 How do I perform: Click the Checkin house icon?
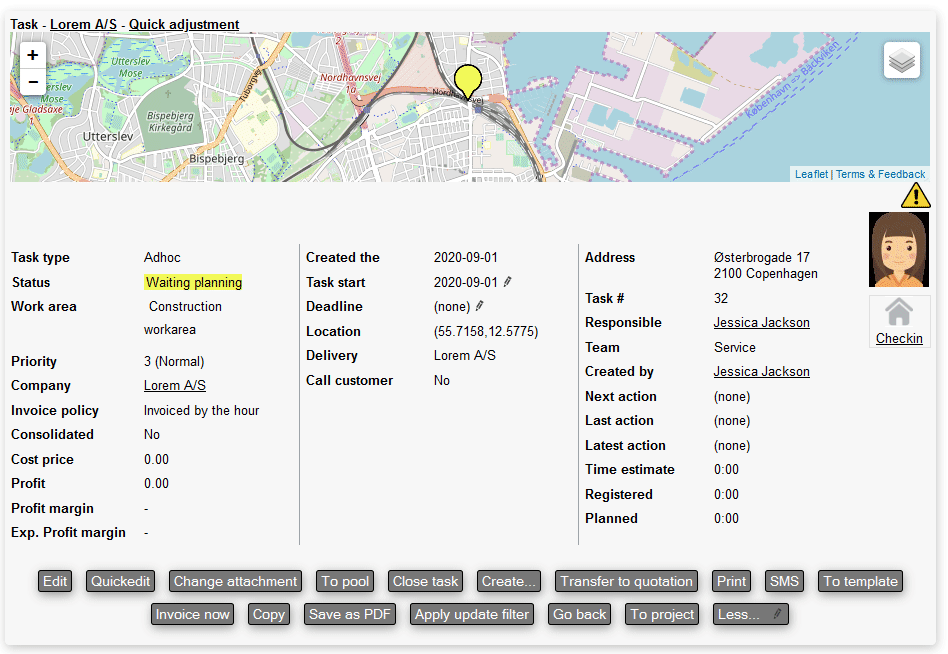click(899, 313)
